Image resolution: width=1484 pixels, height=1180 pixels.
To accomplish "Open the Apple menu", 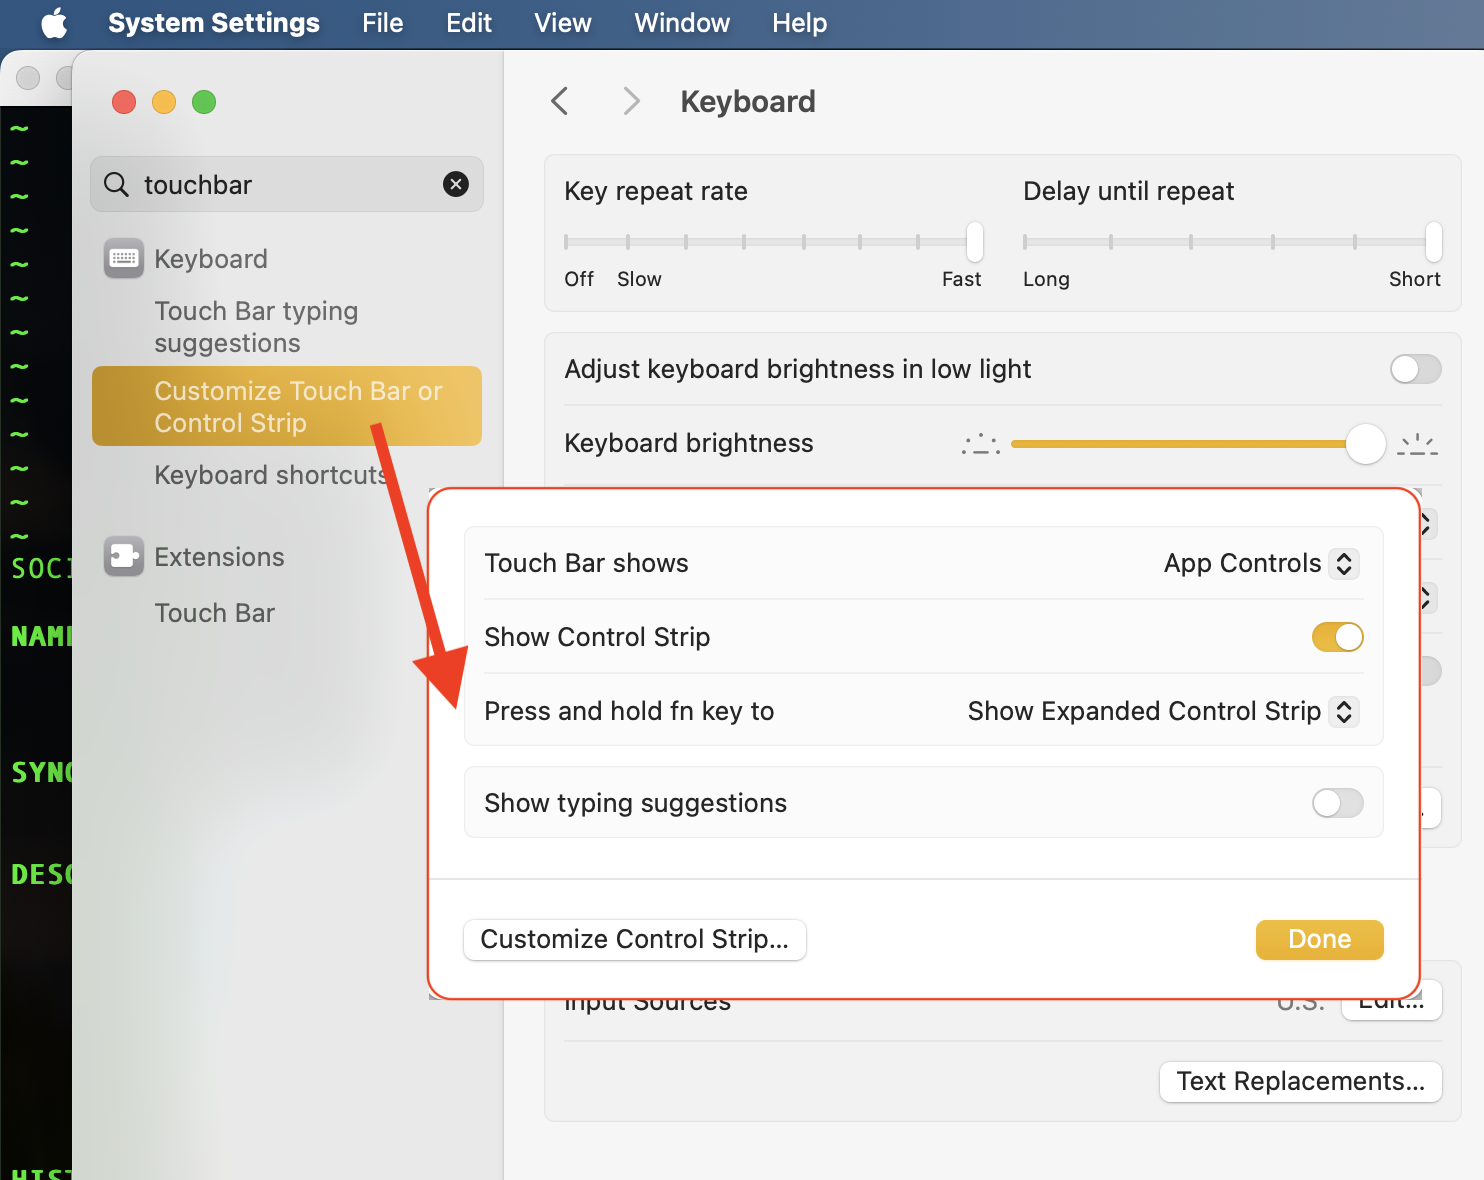I will click(54, 22).
